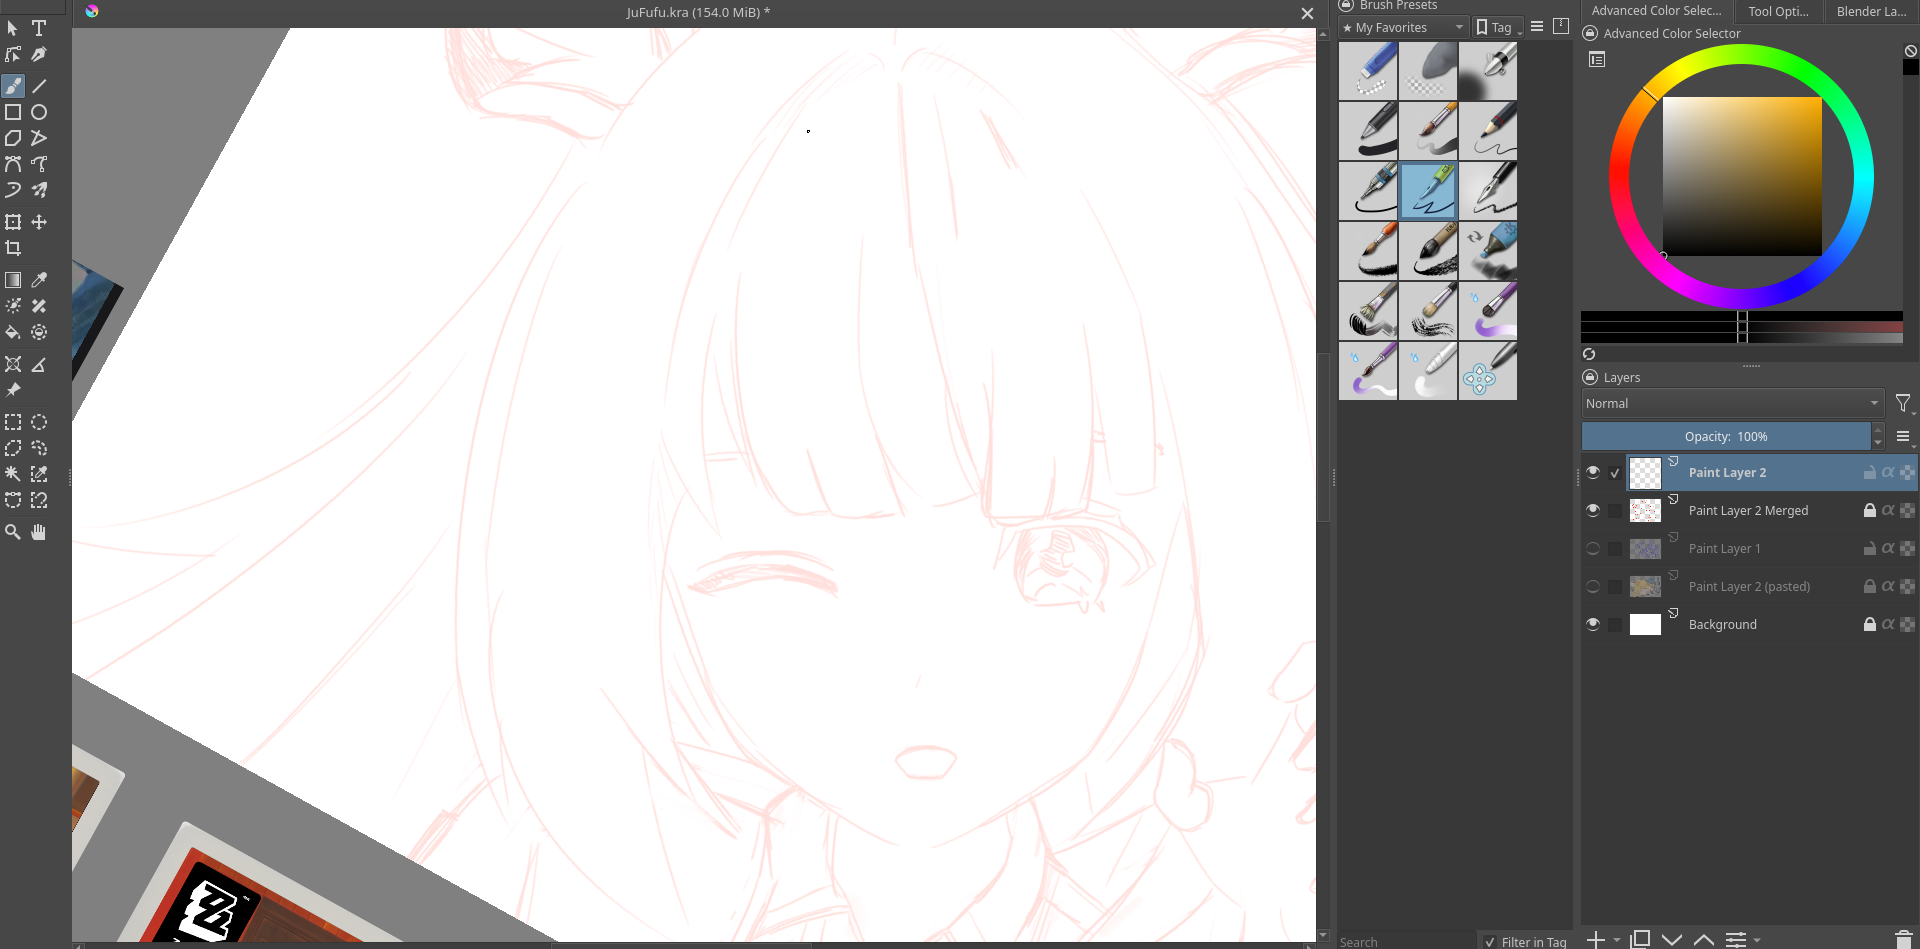Open the layer filter funnel menu
The image size is (1920, 949).
(x=1903, y=403)
